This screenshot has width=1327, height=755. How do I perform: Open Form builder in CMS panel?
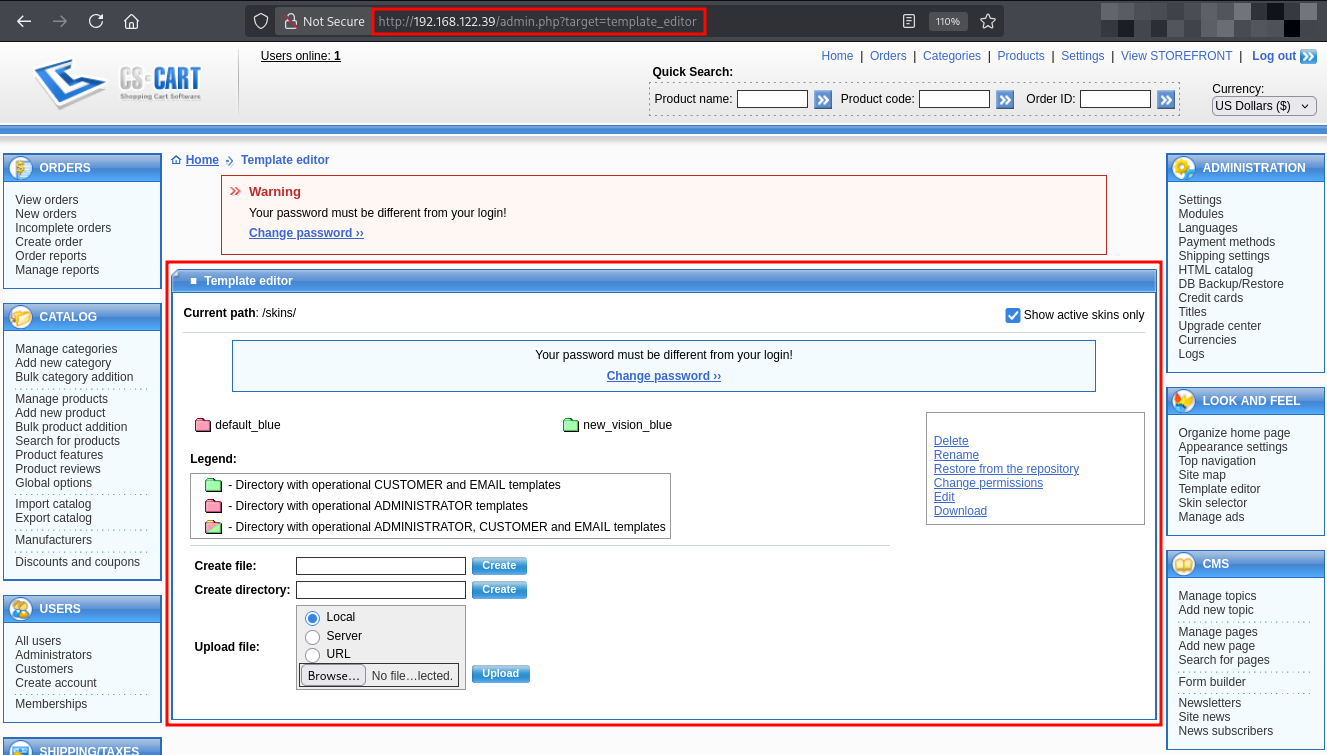coord(1212,682)
